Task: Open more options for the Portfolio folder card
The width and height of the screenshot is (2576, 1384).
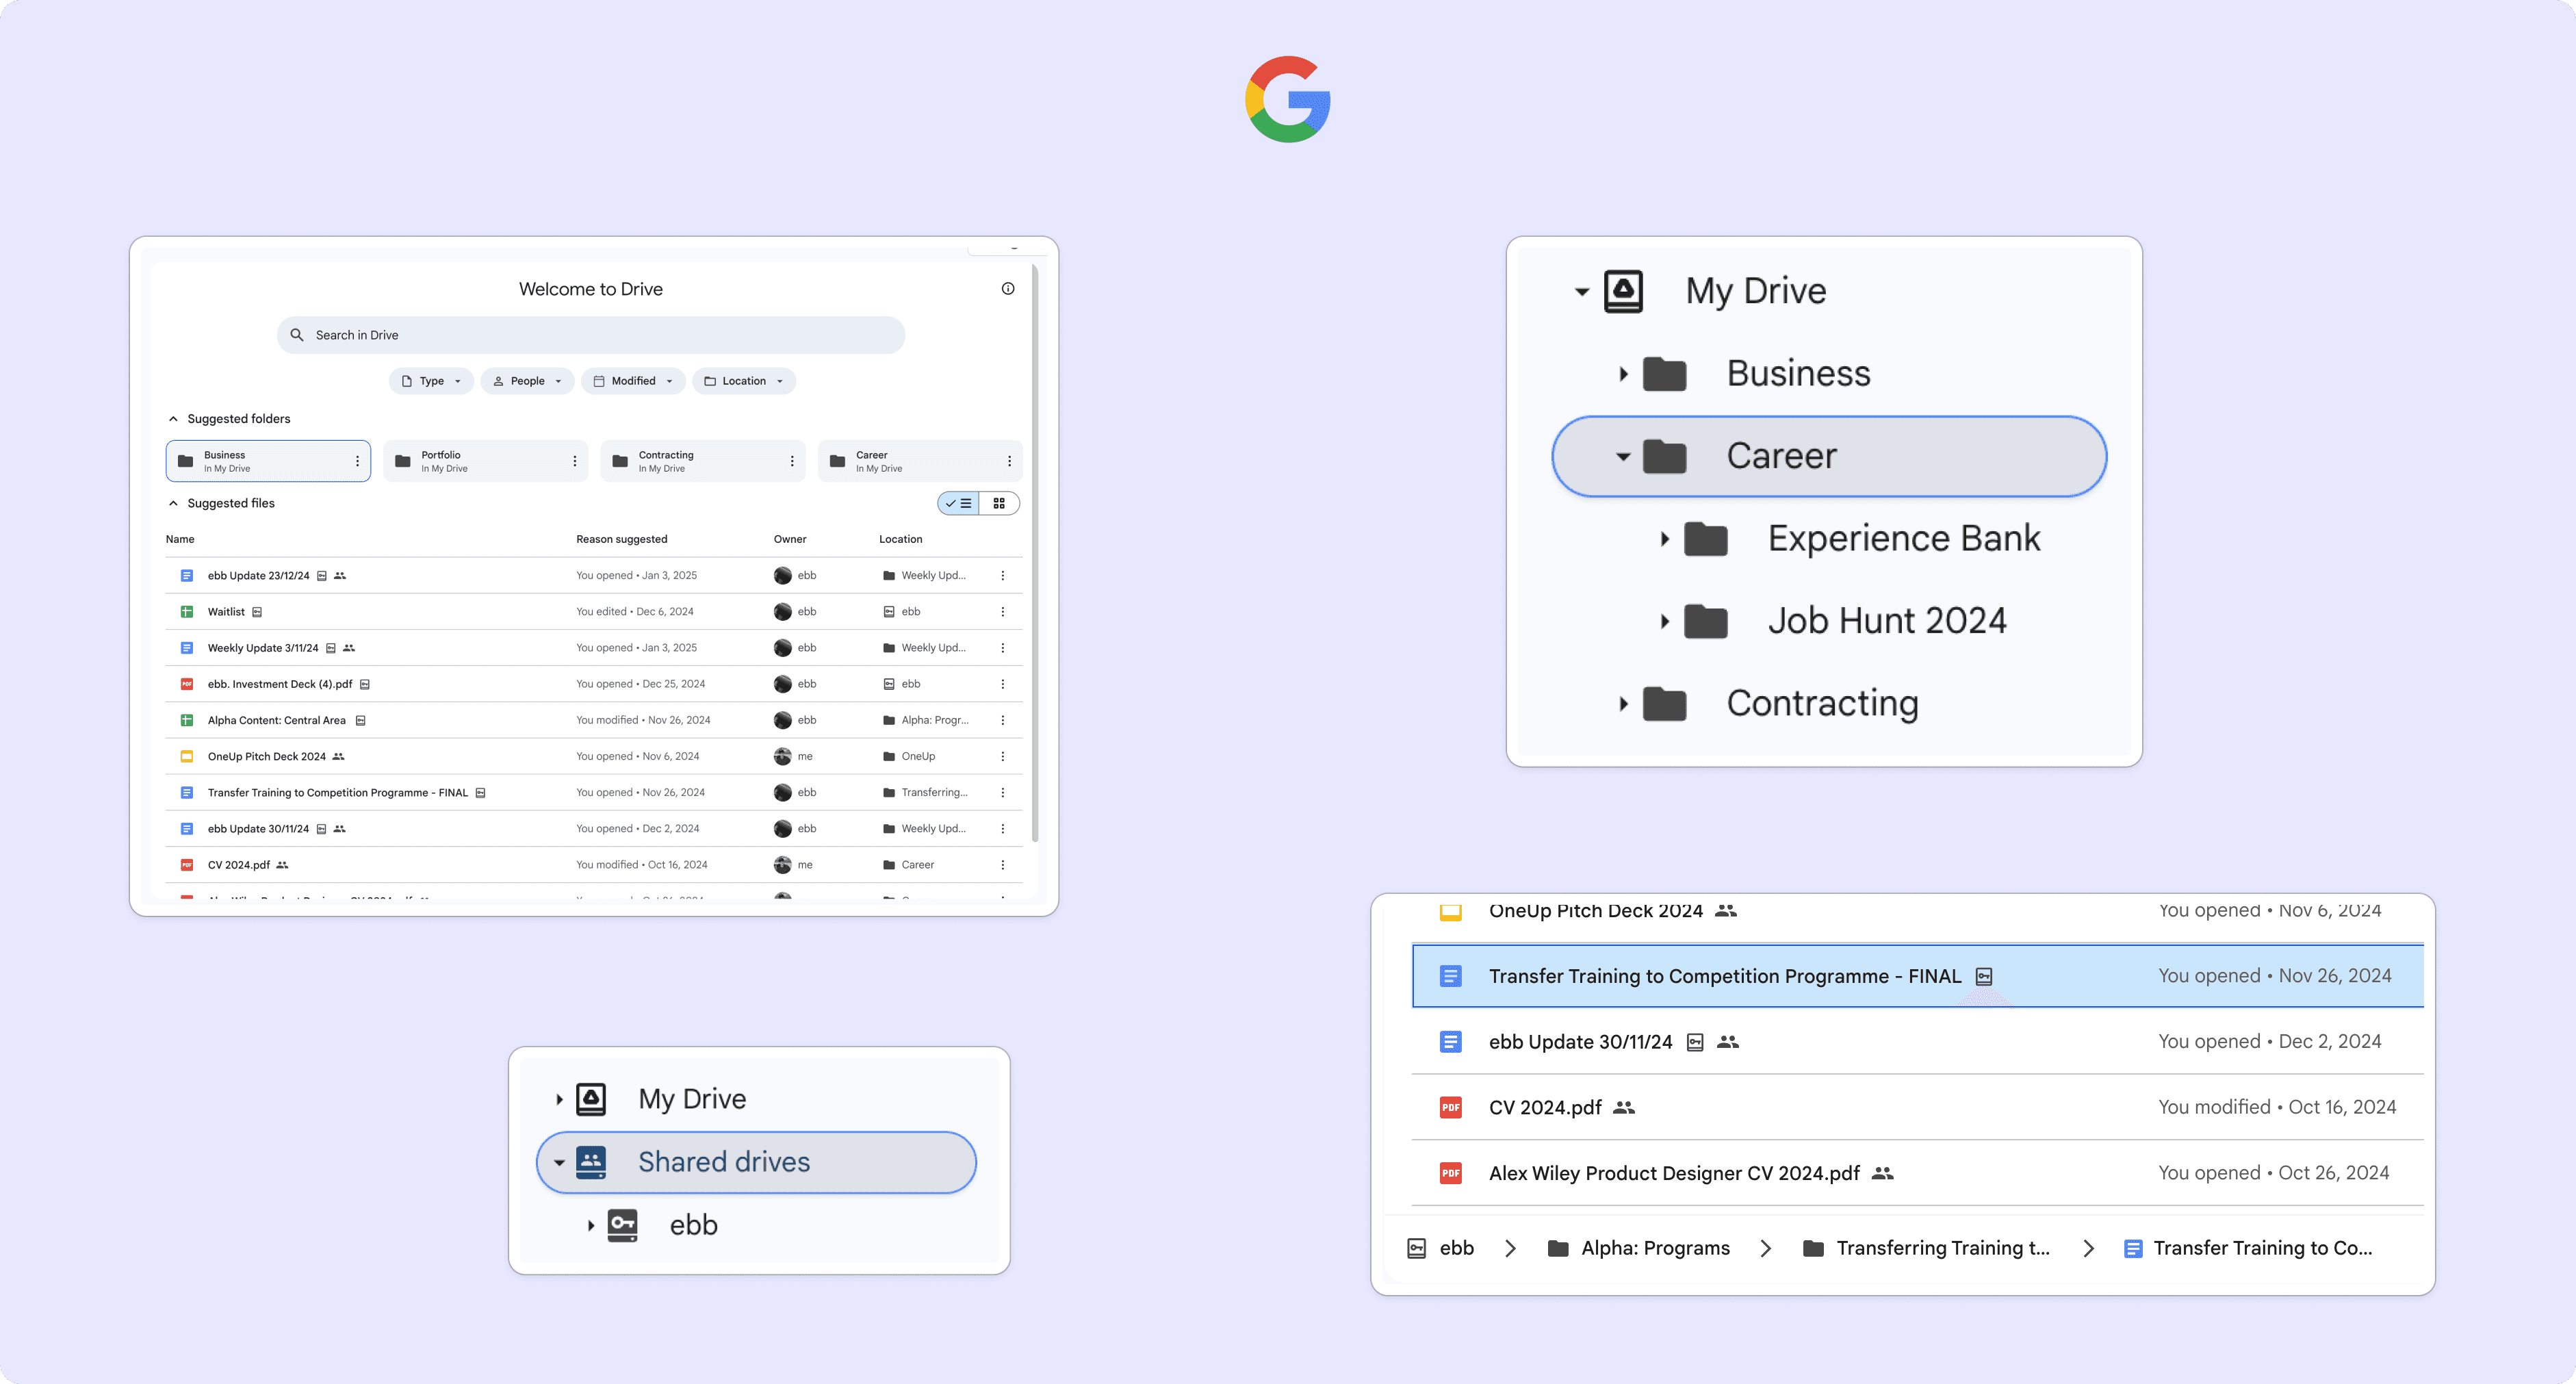Action: tap(574, 461)
